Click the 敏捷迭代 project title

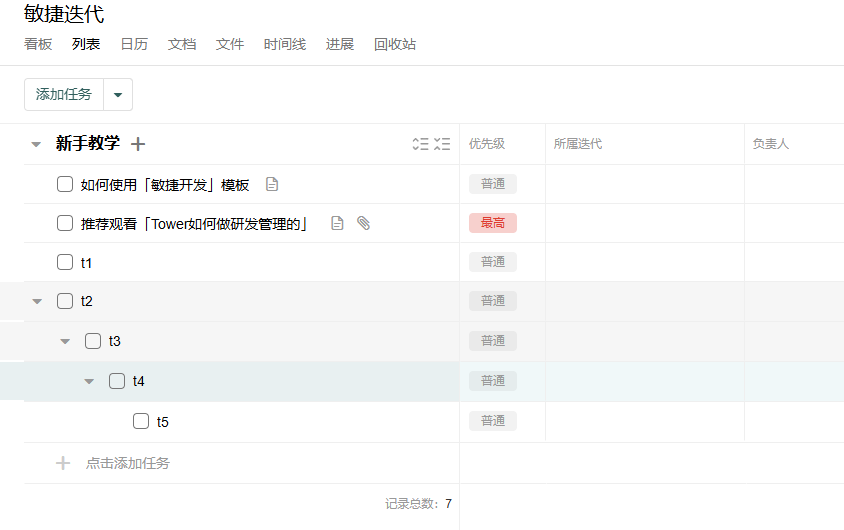coord(64,13)
